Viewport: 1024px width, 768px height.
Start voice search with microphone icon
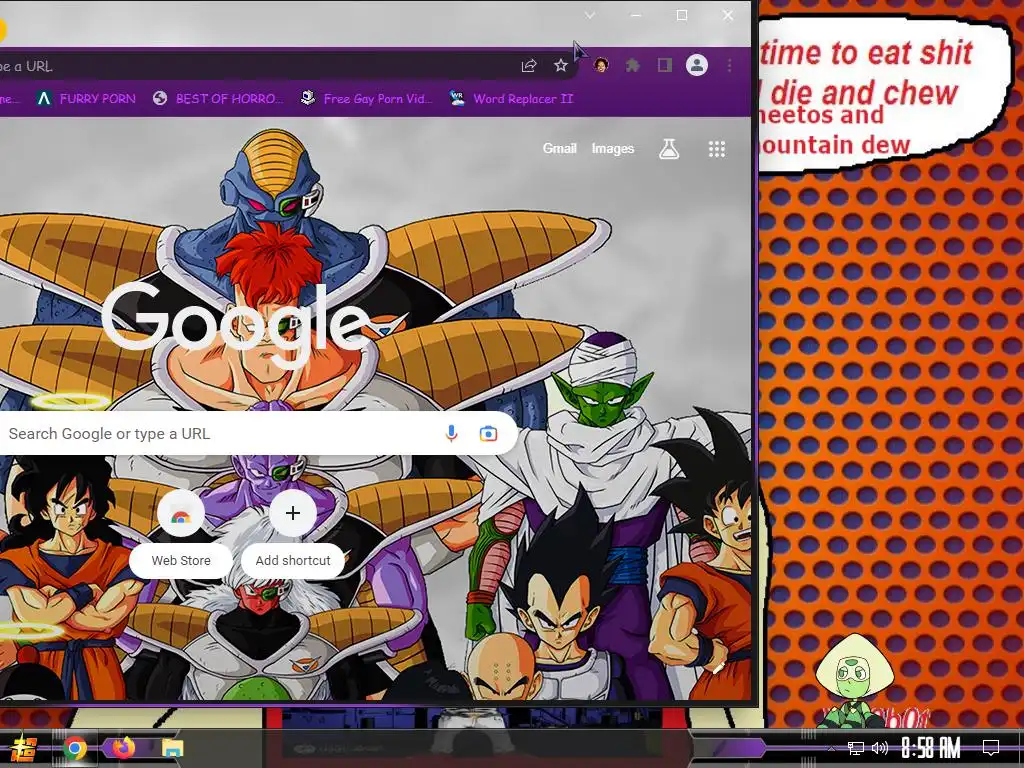(x=451, y=433)
